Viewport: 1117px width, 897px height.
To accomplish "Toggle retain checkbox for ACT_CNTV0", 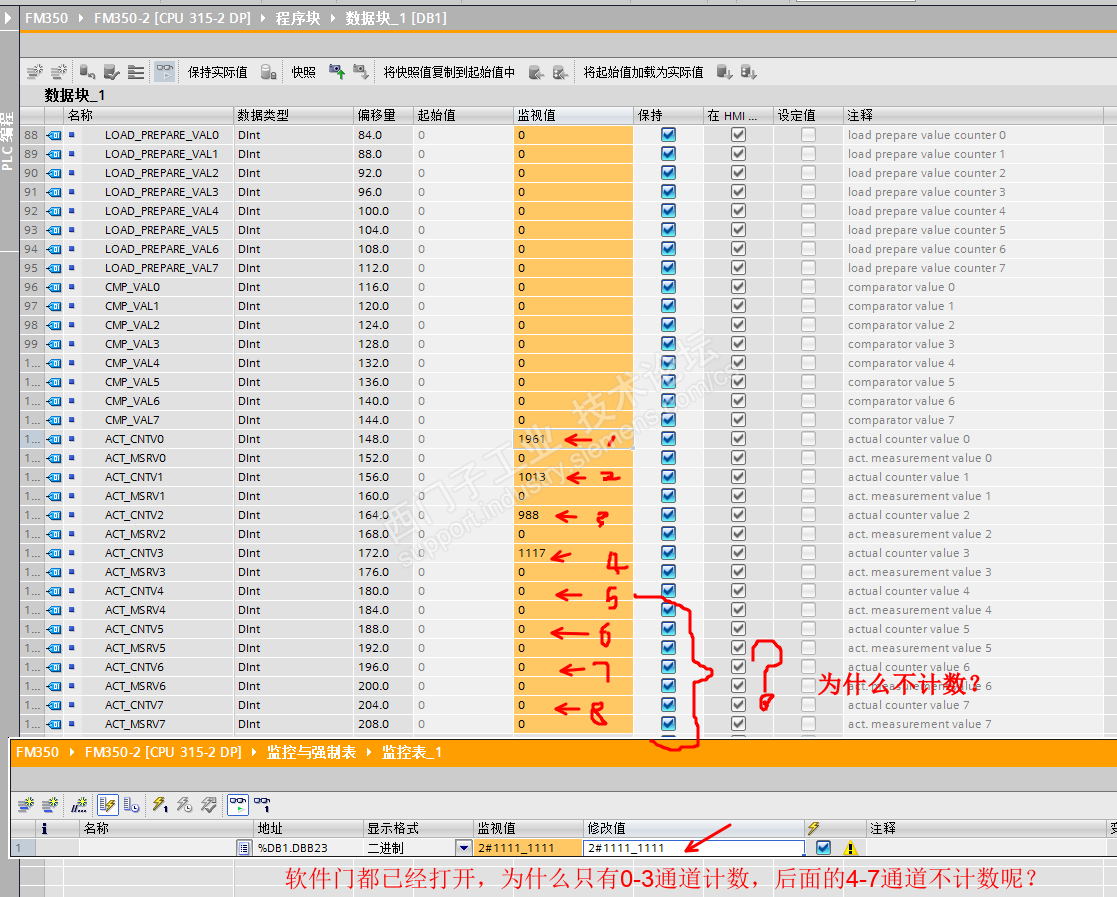I will point(668,439).
